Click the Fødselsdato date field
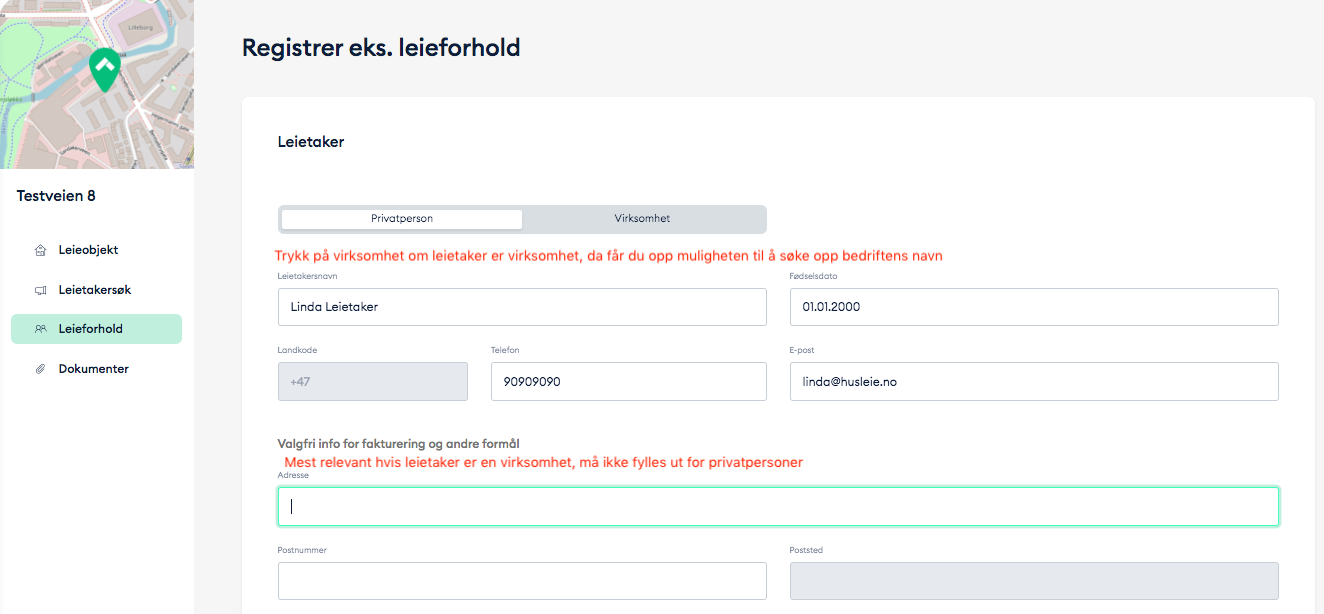The image size is (1324, 614). pyautogui.click(x=1034, y=307)
